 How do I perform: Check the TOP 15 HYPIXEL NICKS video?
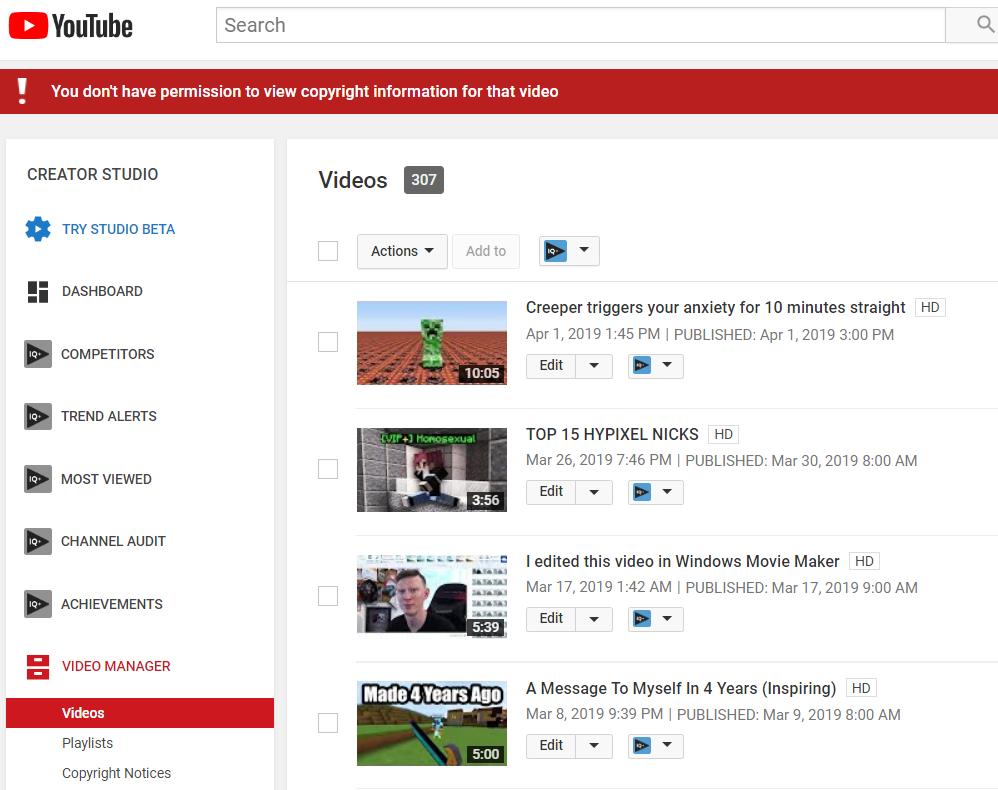click(328, 469)
